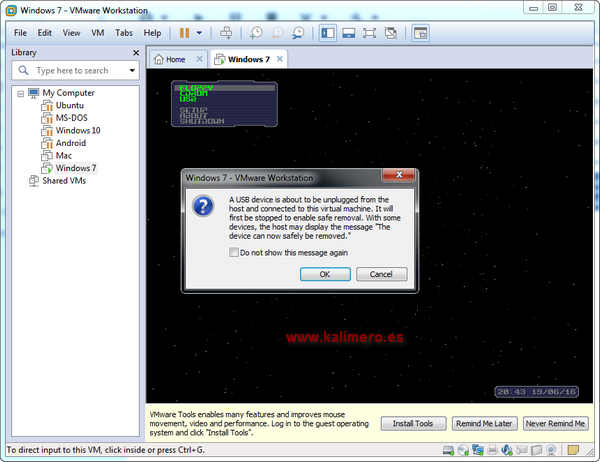
Task: Select Windows 10 in the library tree
Action: 78,131
